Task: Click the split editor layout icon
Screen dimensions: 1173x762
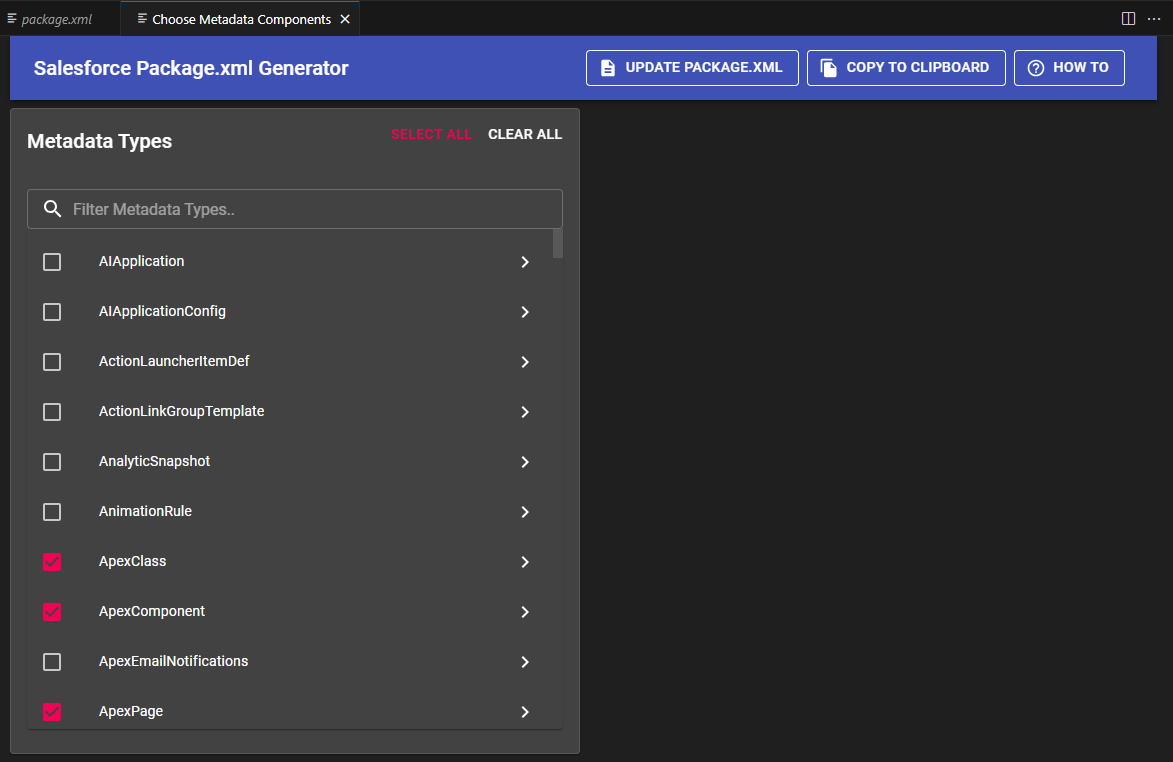Action: (1128, 19)
